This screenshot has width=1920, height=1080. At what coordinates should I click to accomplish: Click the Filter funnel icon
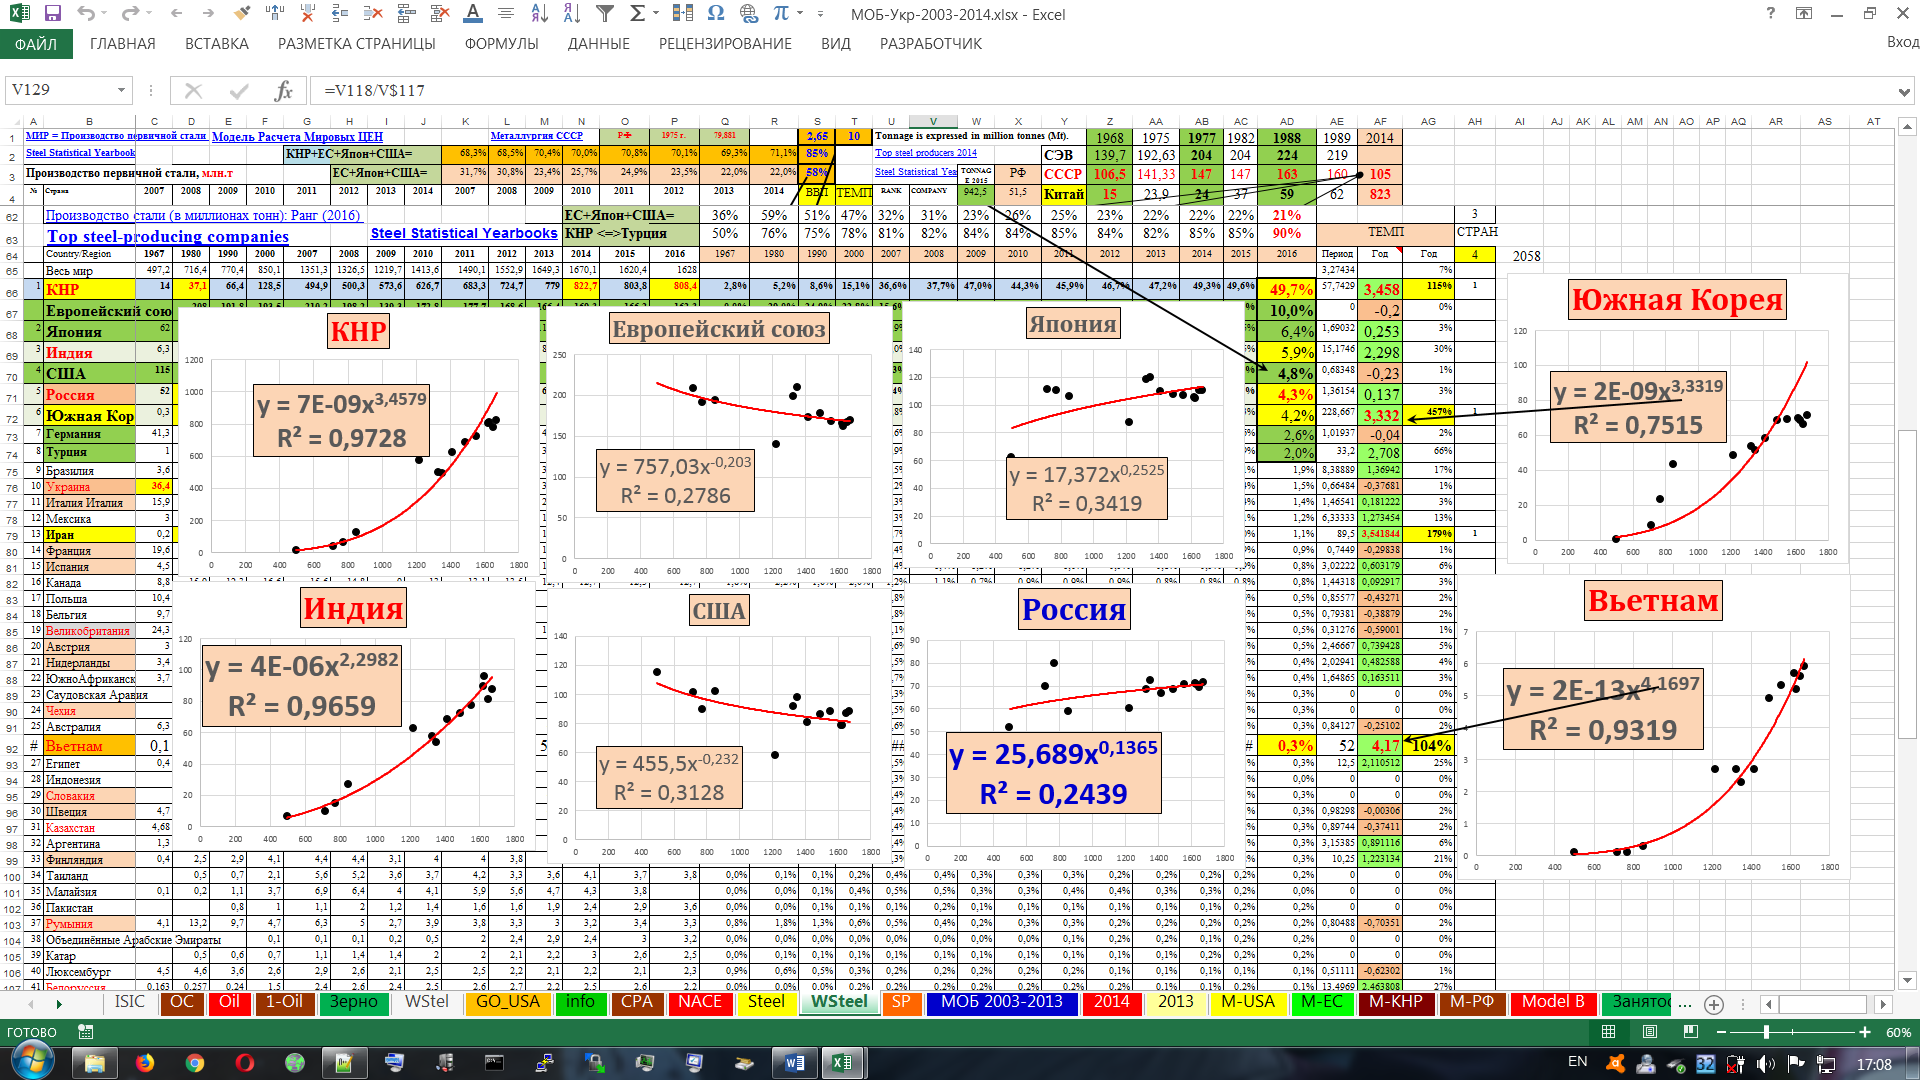point(605,14)
